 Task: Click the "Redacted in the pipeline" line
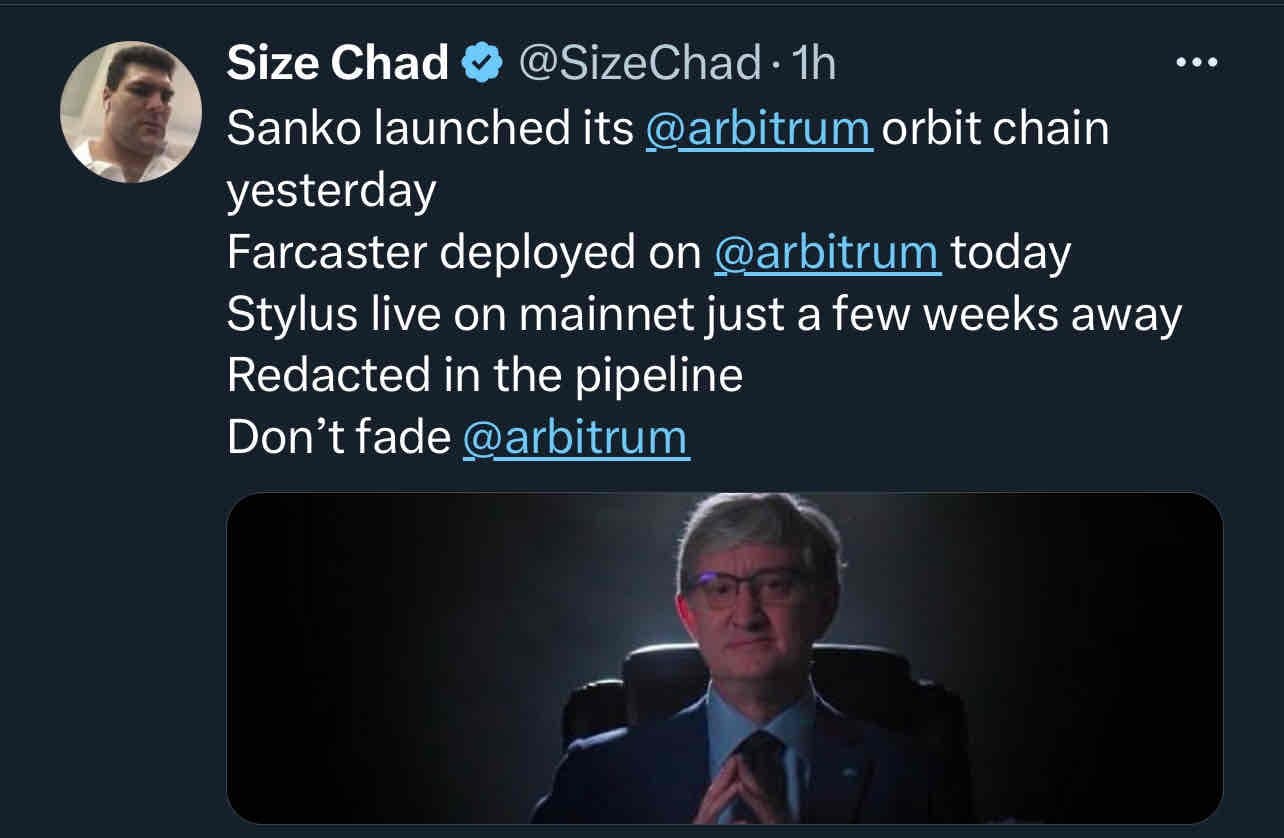pyautogui.click(x=484, y=376)
